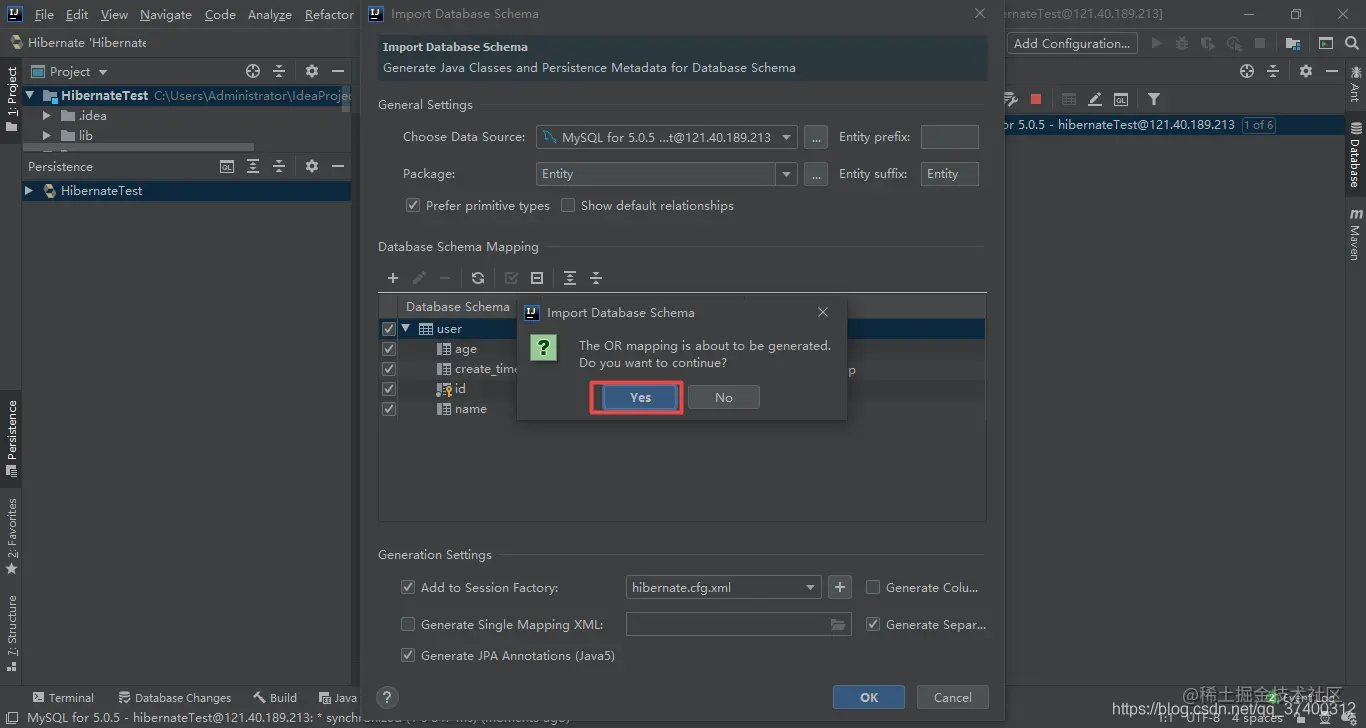
Task: Open the Package combo box arrow
Action: tap(787, 174)
